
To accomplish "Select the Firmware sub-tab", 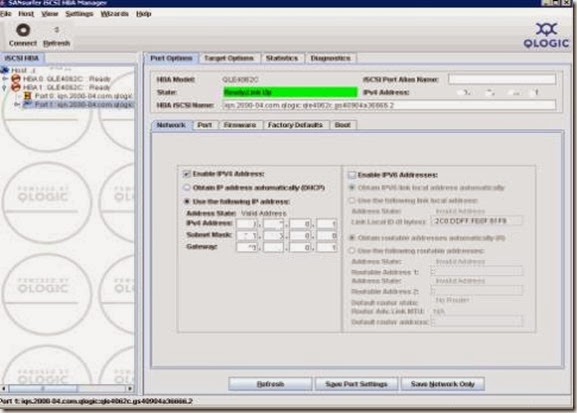I will pyautogui.click(x=240, y=125).
